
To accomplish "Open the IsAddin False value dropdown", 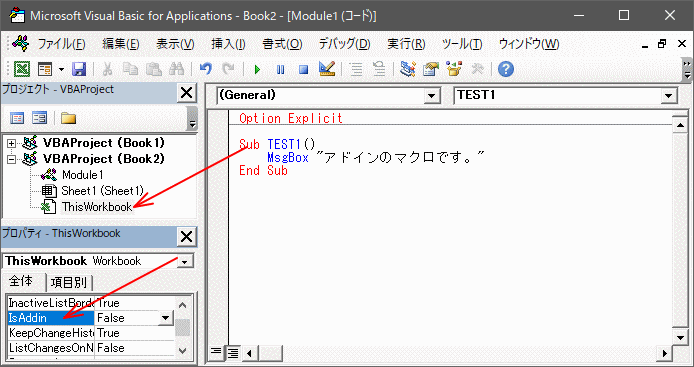I will point(165,318).
